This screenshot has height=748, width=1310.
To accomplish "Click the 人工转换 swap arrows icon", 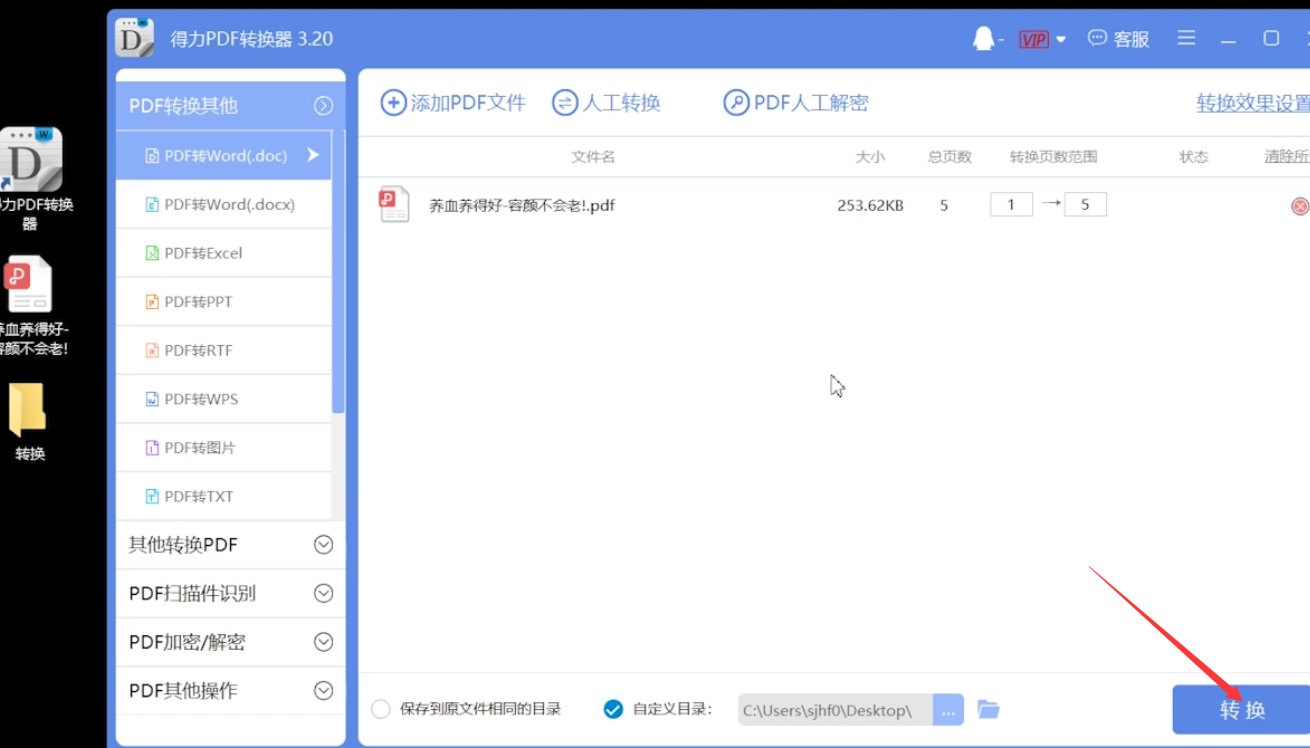I will pos(565,103).
